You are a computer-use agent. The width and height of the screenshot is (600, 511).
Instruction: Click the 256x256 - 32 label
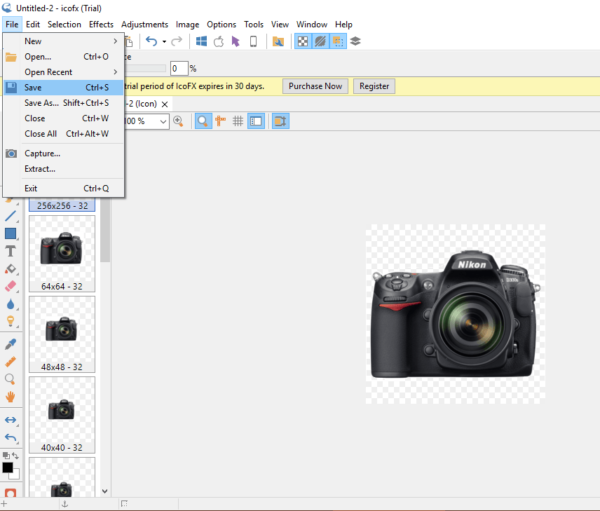62,206
